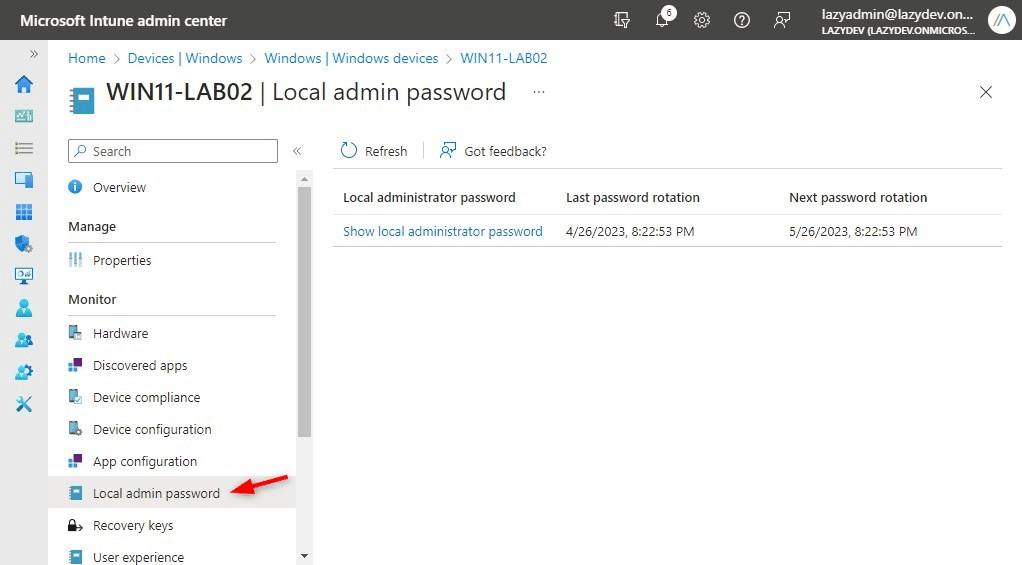Click Local administrator password column header
Viewport: 1022px width, 565px height.
tap(429, 197)
